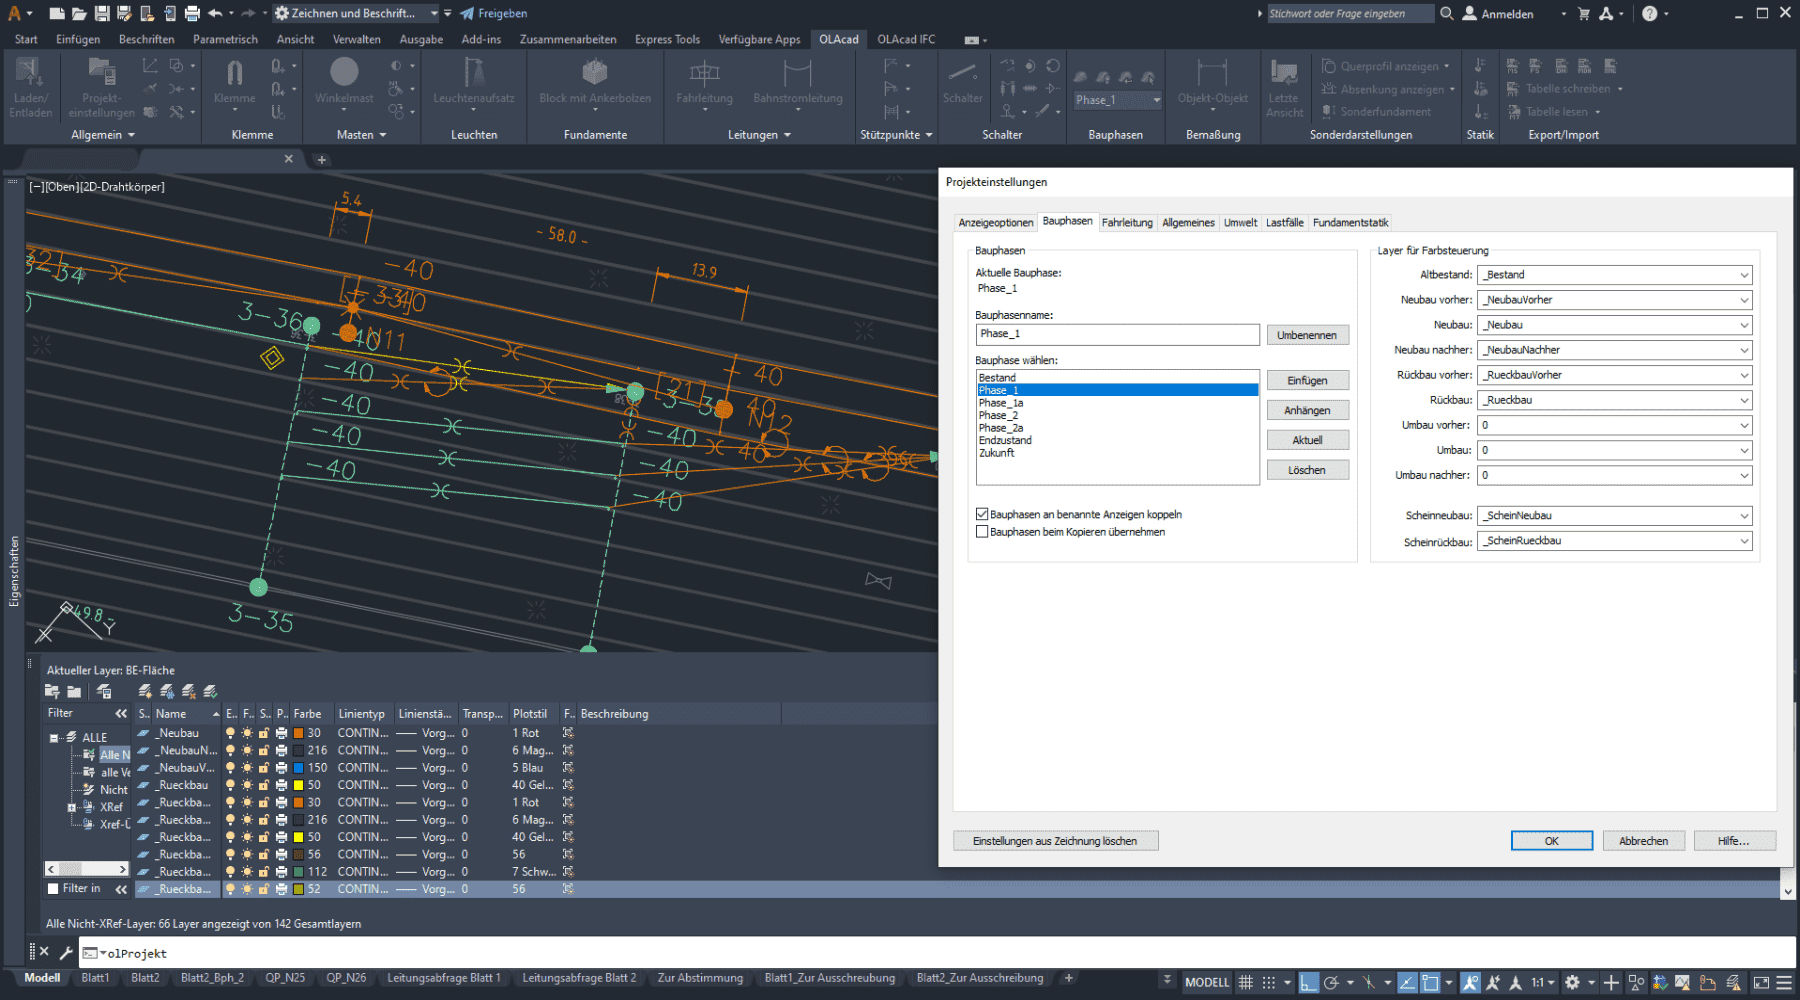The width and height of the screenshot is (1800, 1000).
Task: Click the new layer icon in layer manager
Action: coord(145,691)
